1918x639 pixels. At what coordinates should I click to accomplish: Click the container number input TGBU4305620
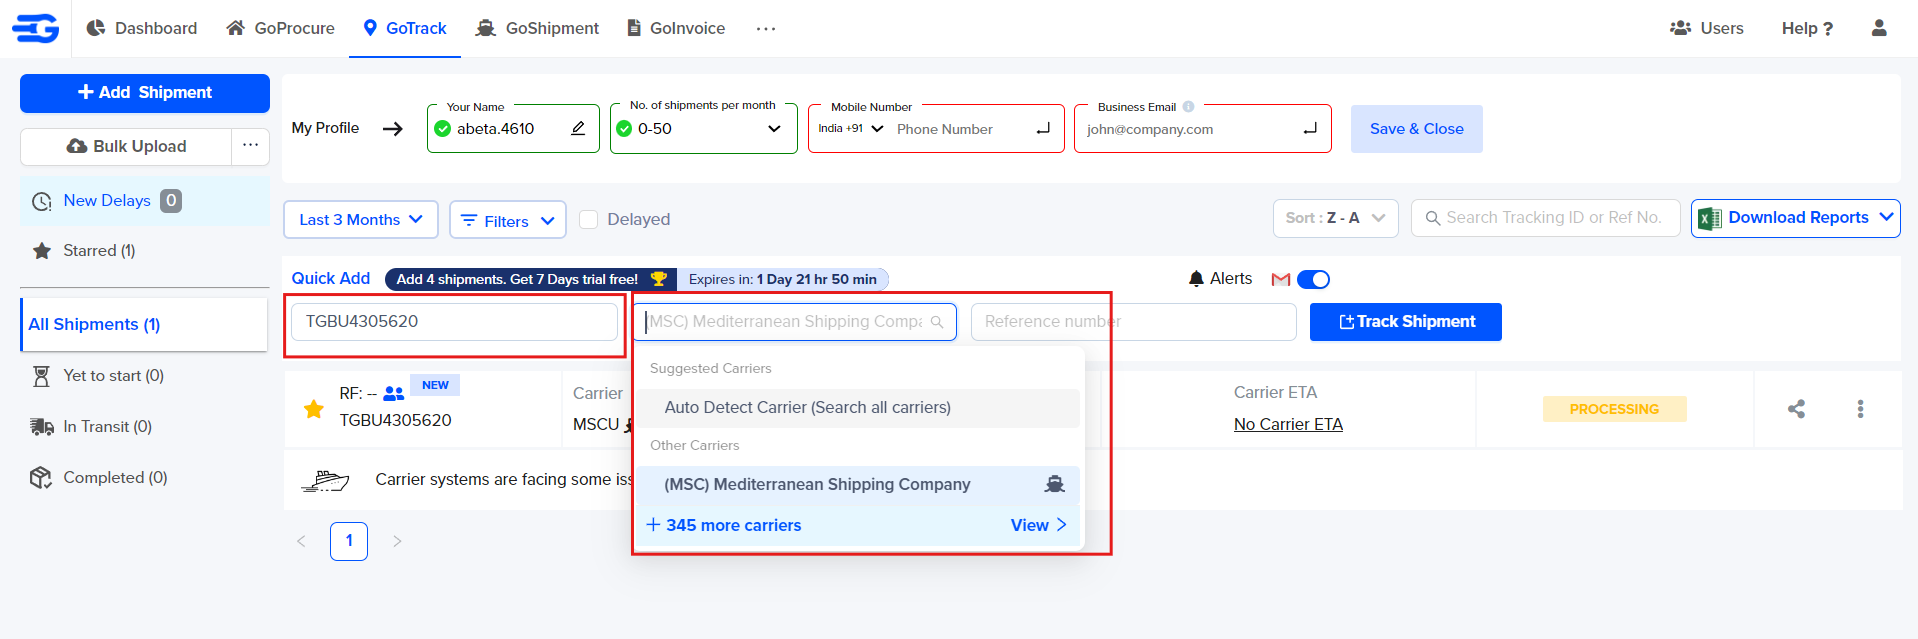[x=454, y=322]
